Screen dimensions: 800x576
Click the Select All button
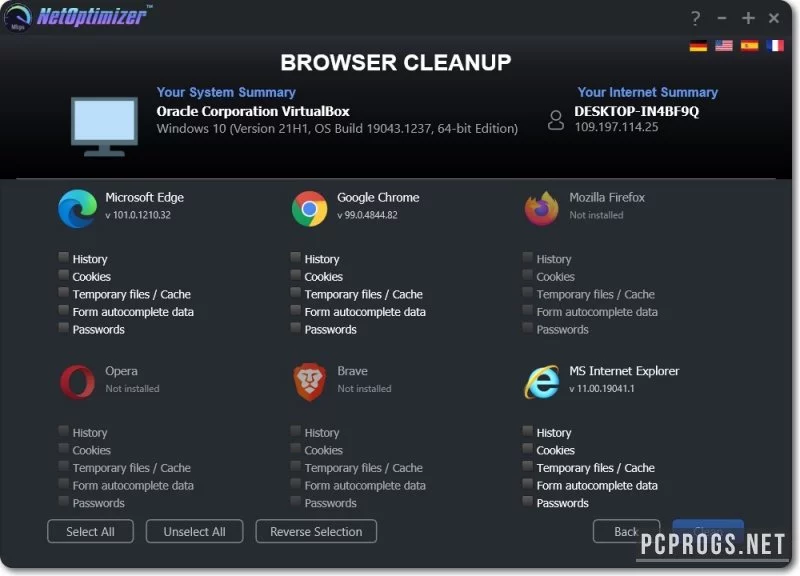pyautogui.click(x=90, y=532)
